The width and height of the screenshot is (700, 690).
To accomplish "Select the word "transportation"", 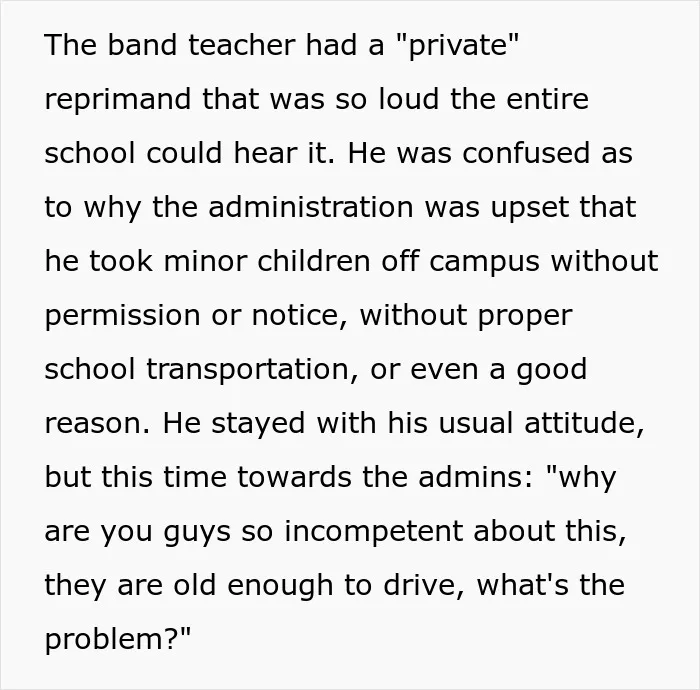I will click(248, 370).
